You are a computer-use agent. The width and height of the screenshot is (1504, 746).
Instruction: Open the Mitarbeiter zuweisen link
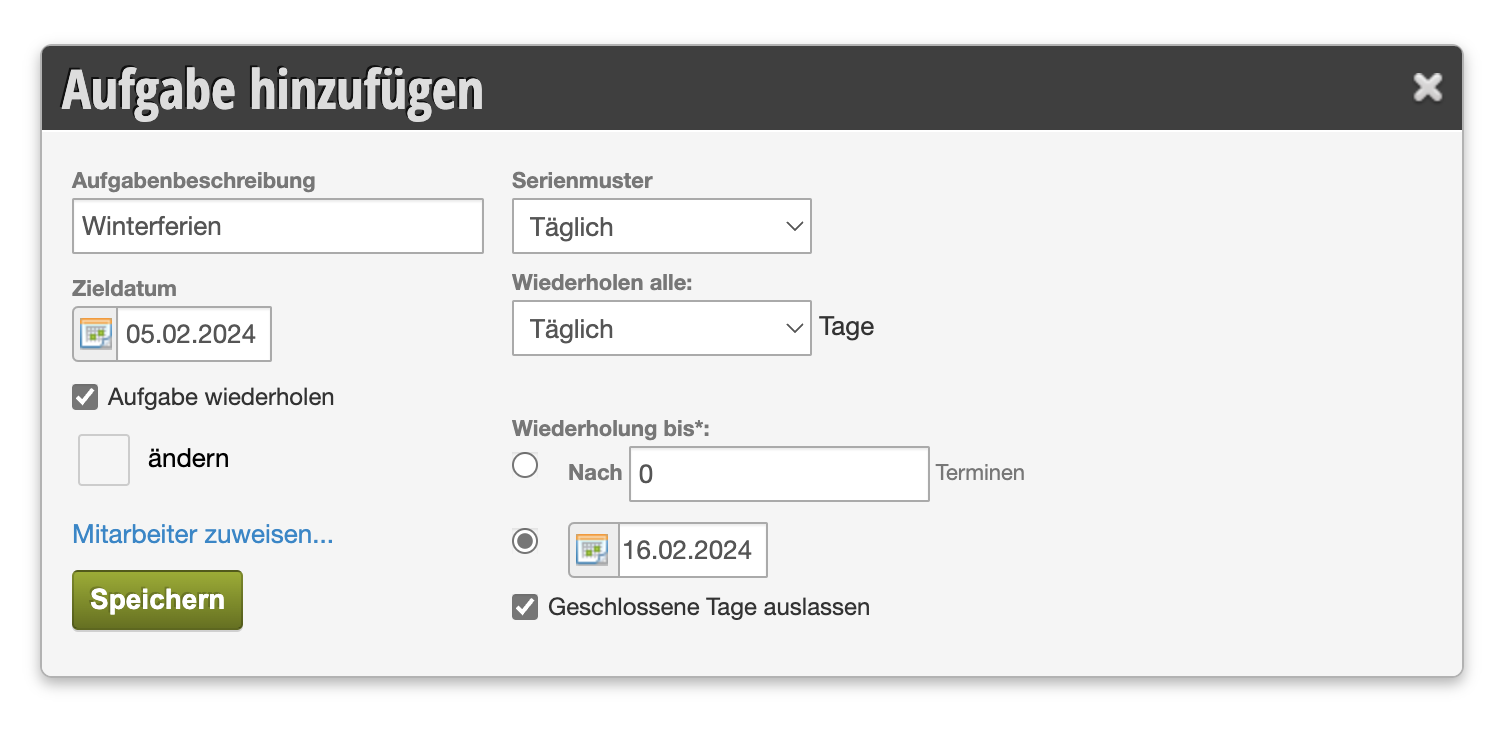click(203, 534)
